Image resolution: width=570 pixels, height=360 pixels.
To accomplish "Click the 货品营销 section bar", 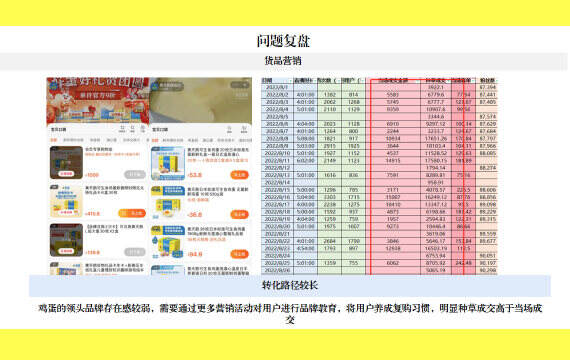I will (x=284, y=61).
